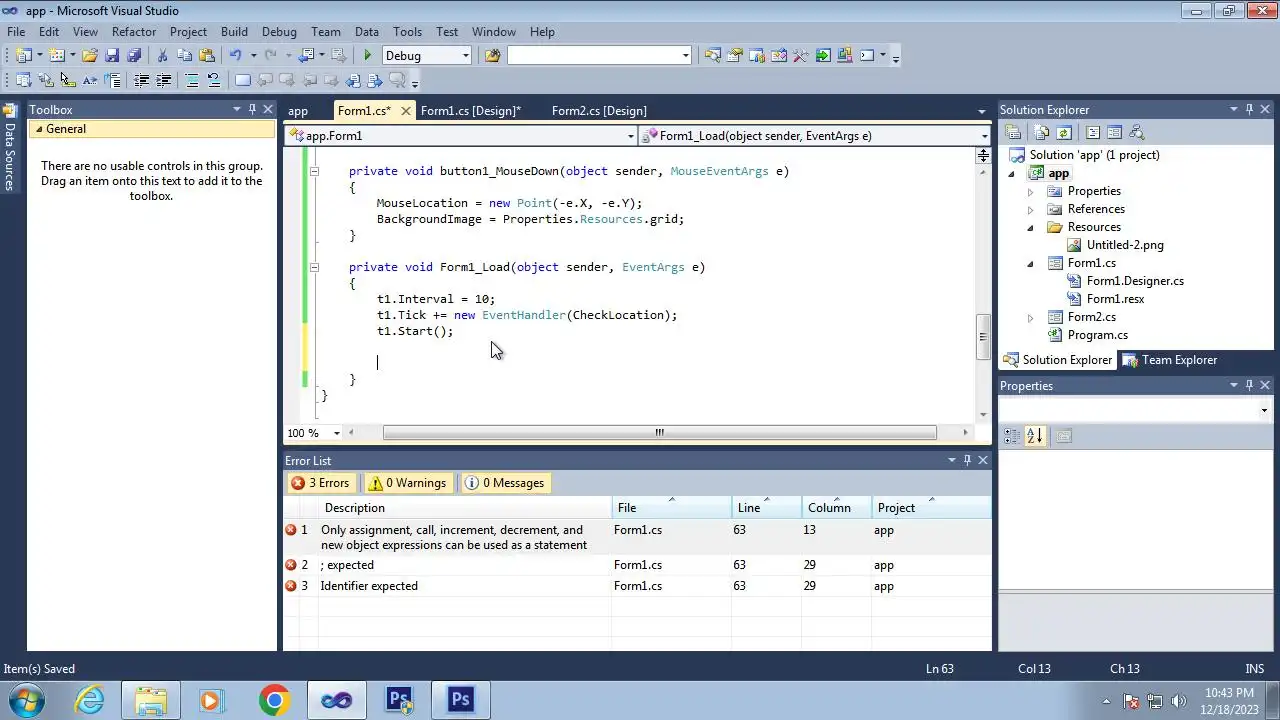This screenshot has height=720, width=1280.
Task: Open the Properties object selector dropdown
Action: pos(1263,410)
